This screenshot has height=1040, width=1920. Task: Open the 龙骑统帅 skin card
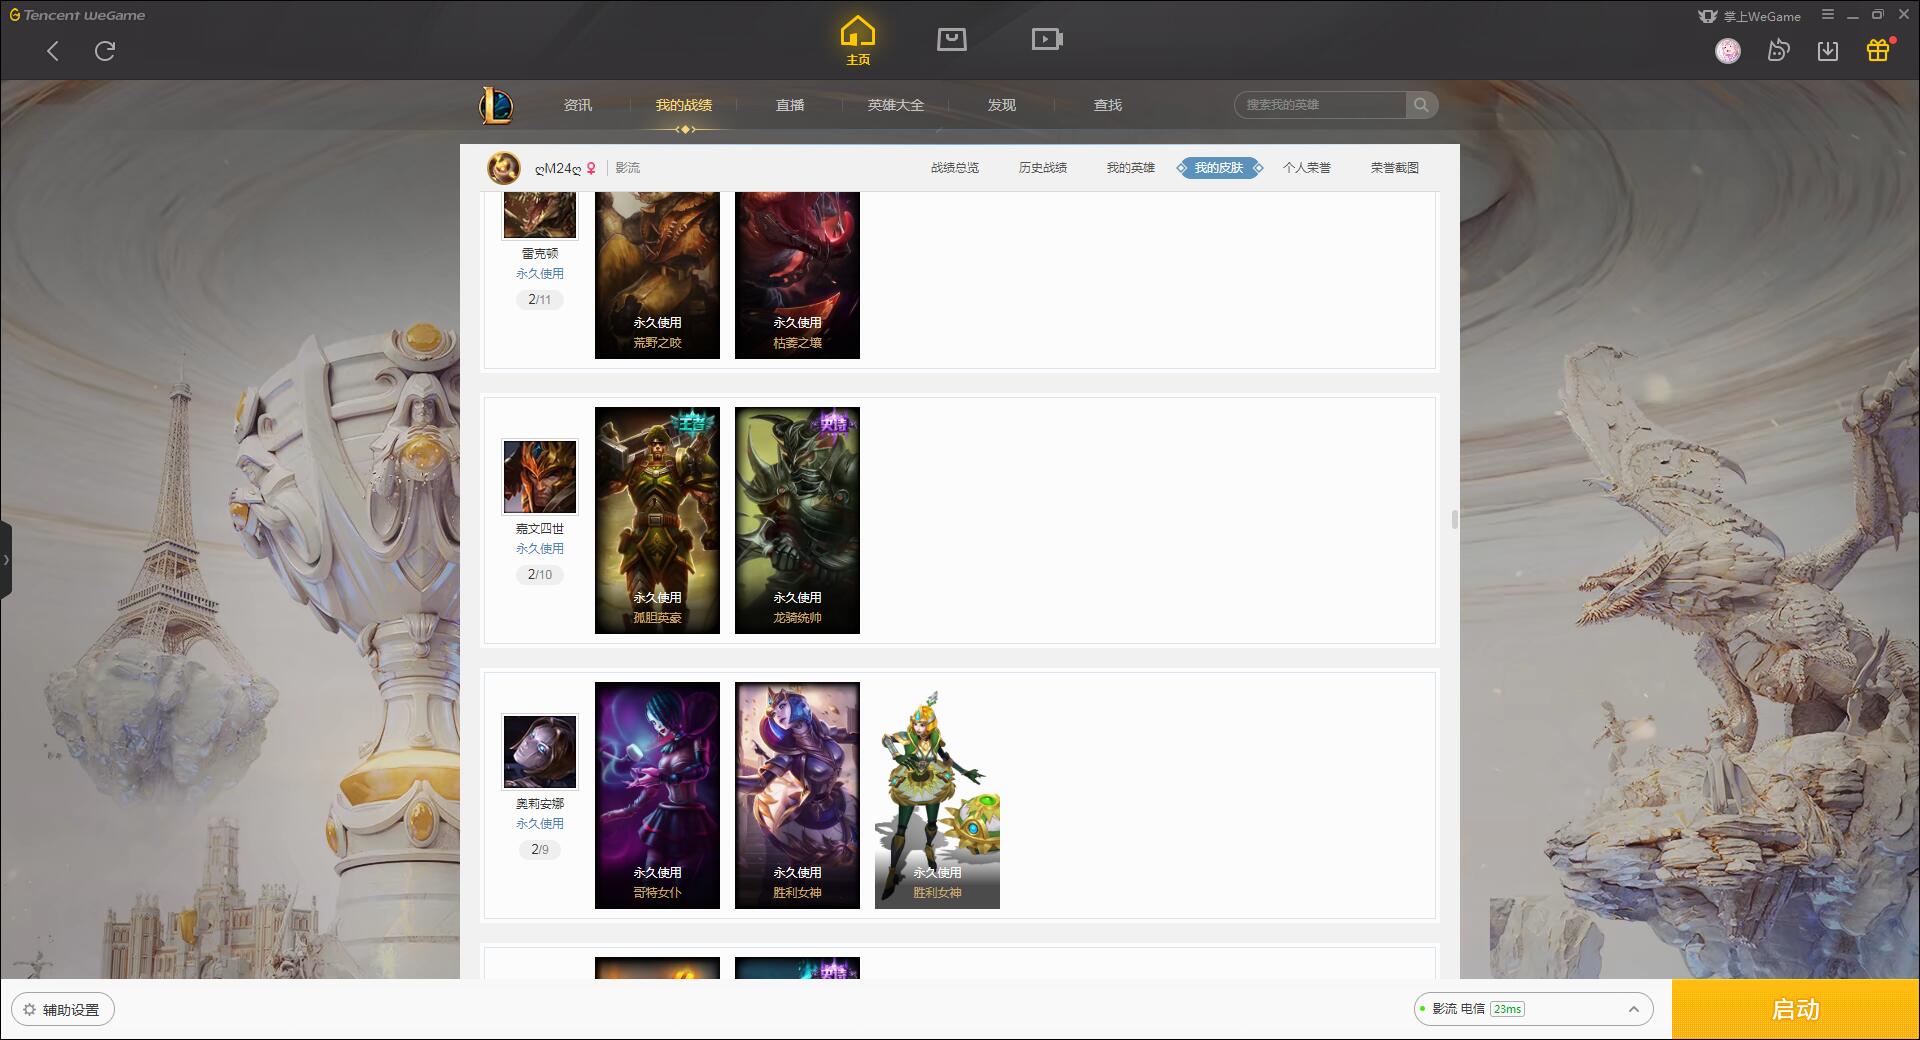pos(797,520)
